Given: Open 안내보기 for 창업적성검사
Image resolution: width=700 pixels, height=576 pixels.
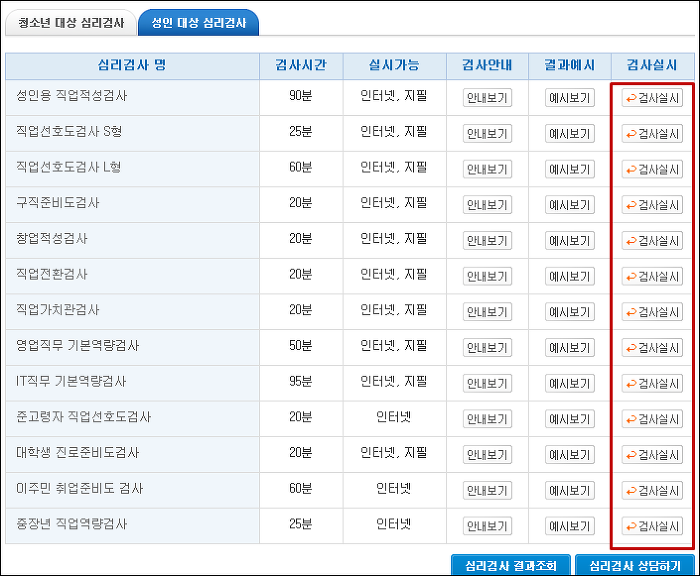Looking at the screenshot, I should [x=487, y=241].
